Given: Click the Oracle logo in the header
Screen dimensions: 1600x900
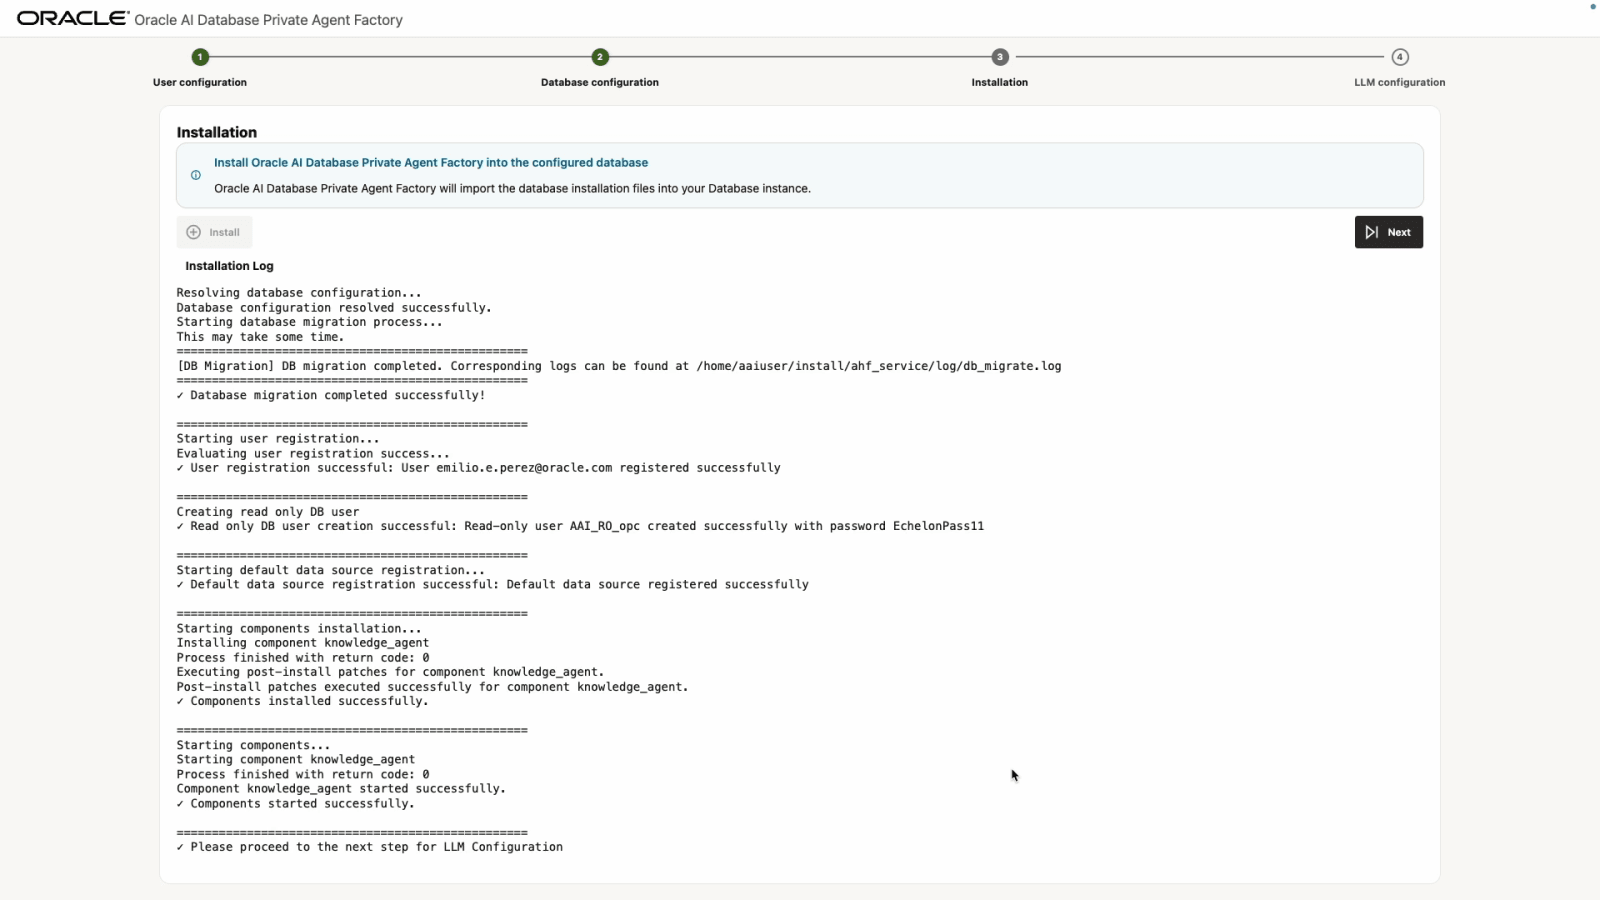Looking at the screenshot, I should (73, 19).
